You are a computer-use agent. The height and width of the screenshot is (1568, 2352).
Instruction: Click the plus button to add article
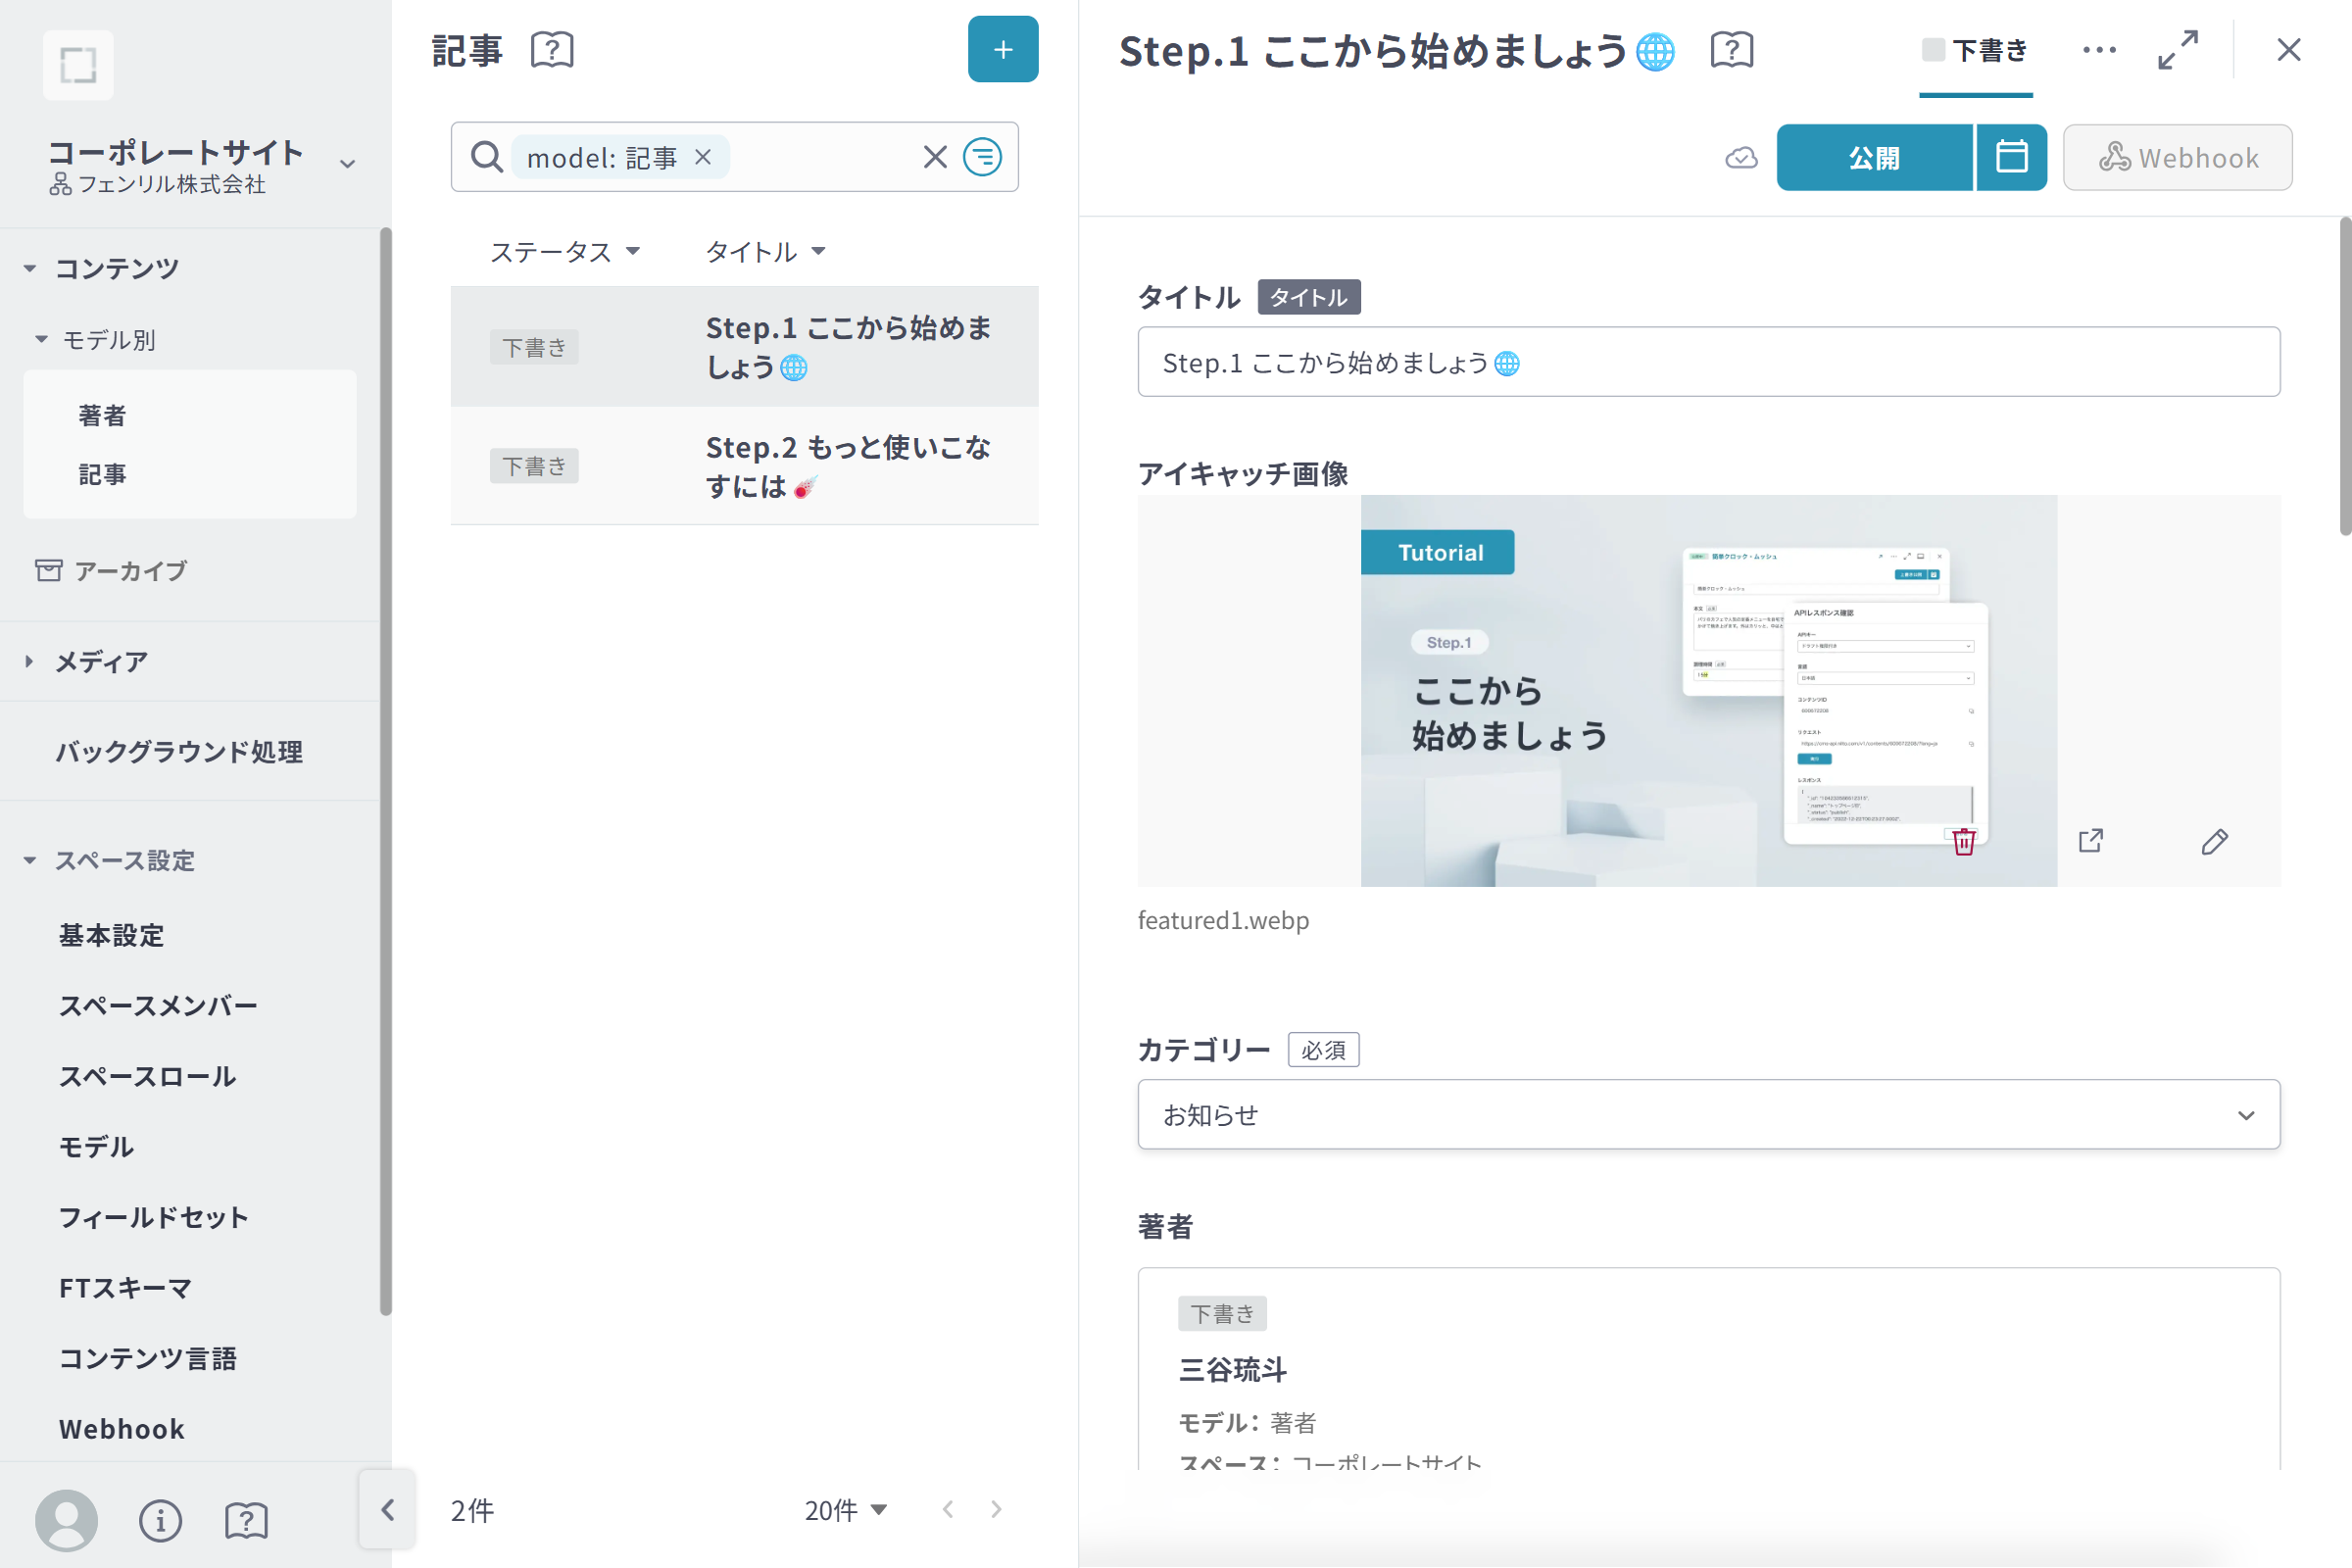coord(1002,49)
